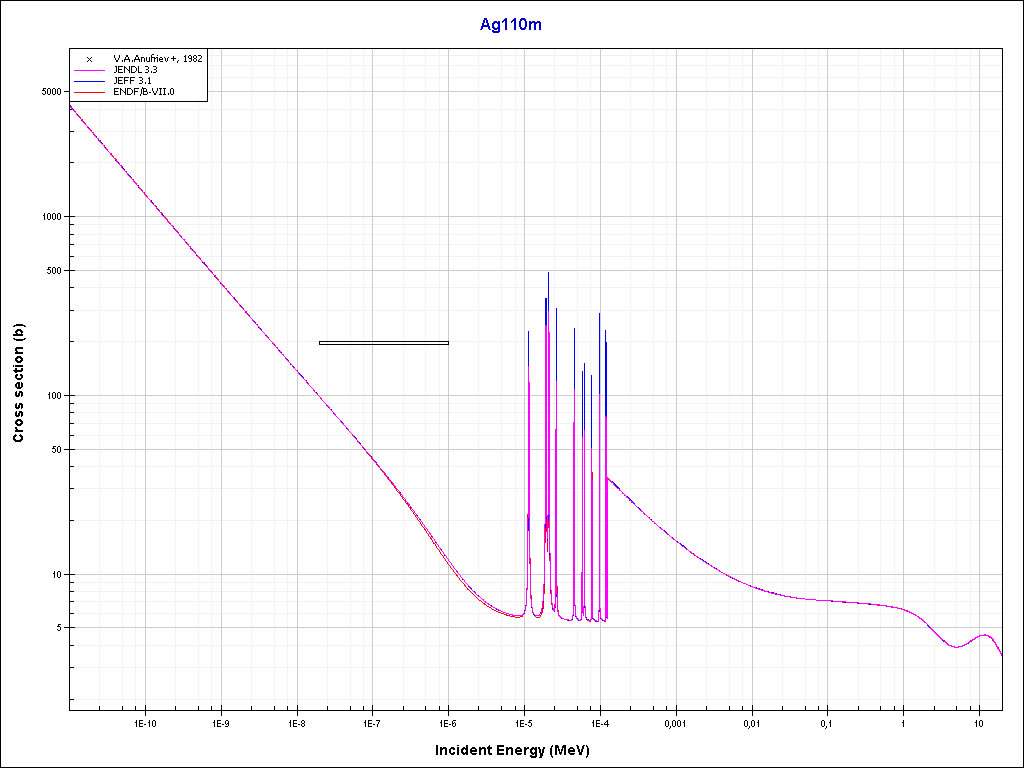Click the x marker for V.A.Anufriev+ in legend

coord(89,59)
